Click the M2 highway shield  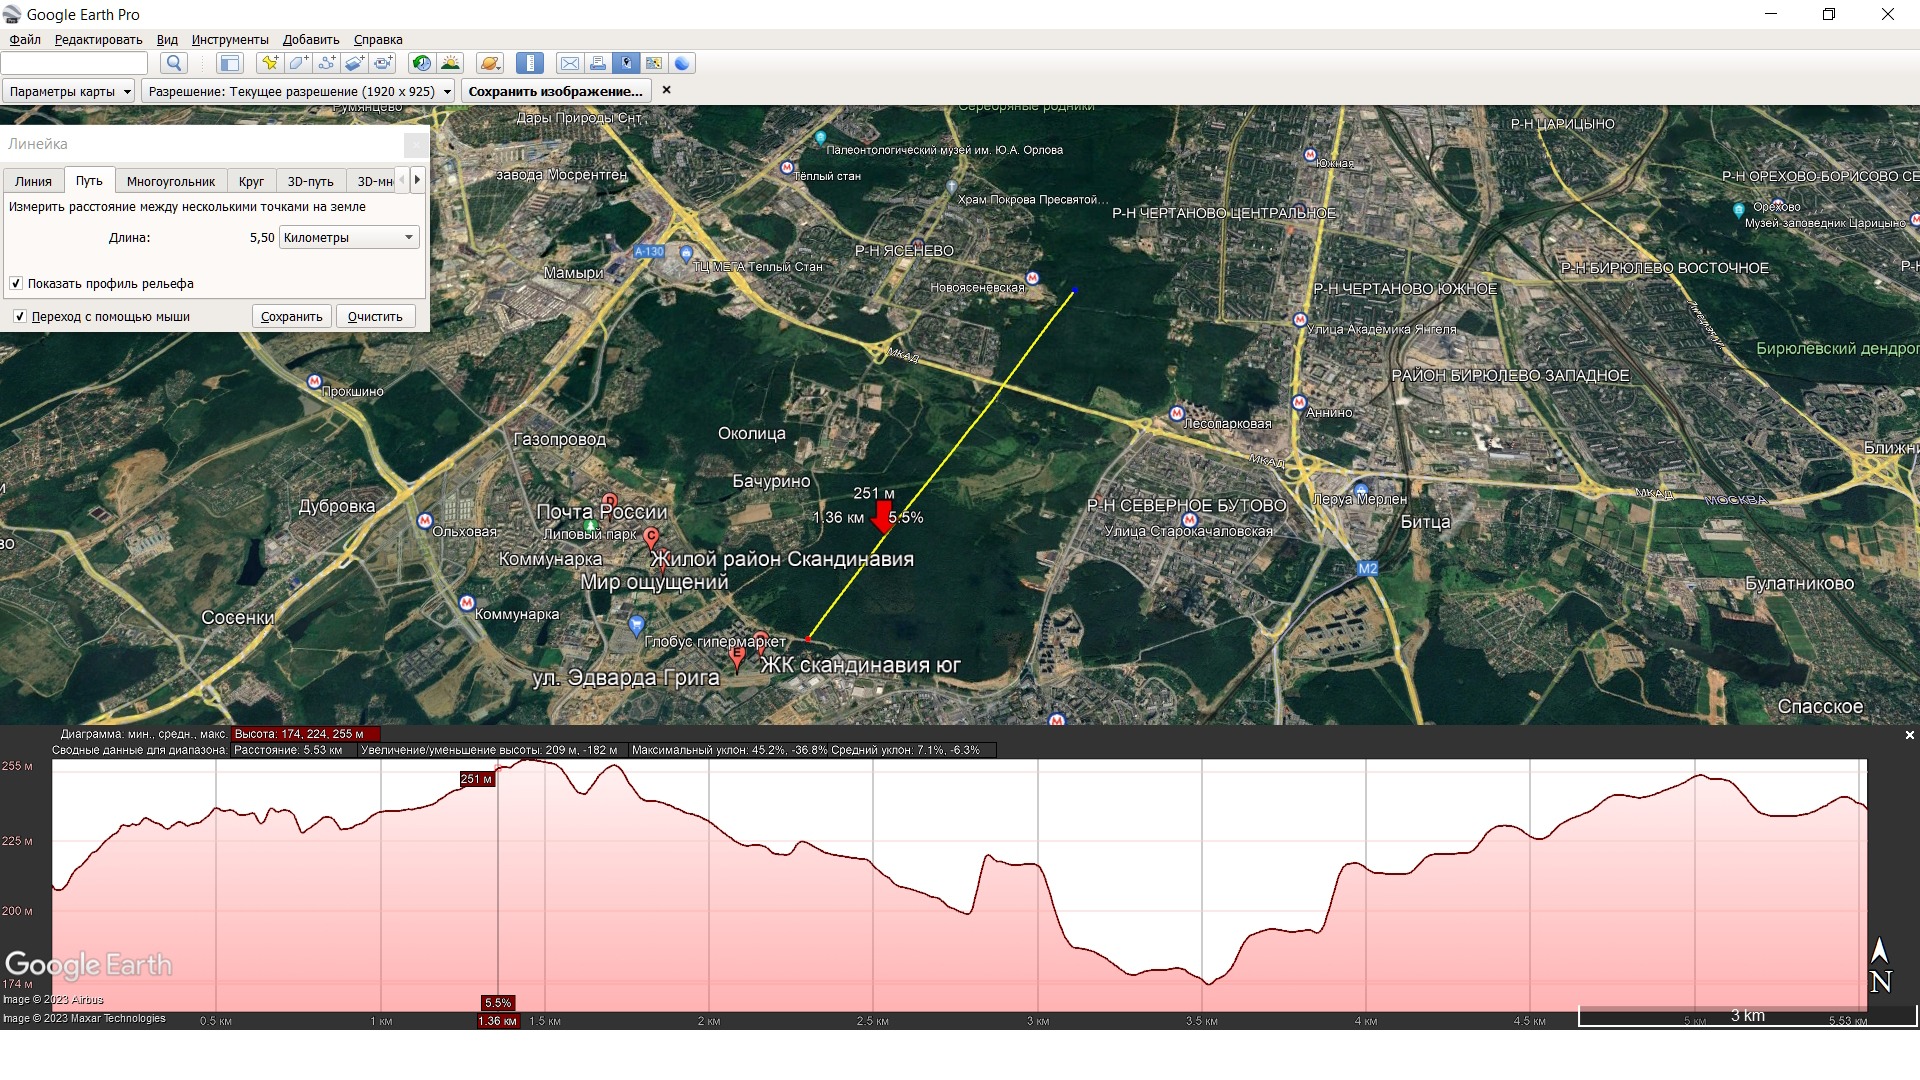pos(1367,568)
